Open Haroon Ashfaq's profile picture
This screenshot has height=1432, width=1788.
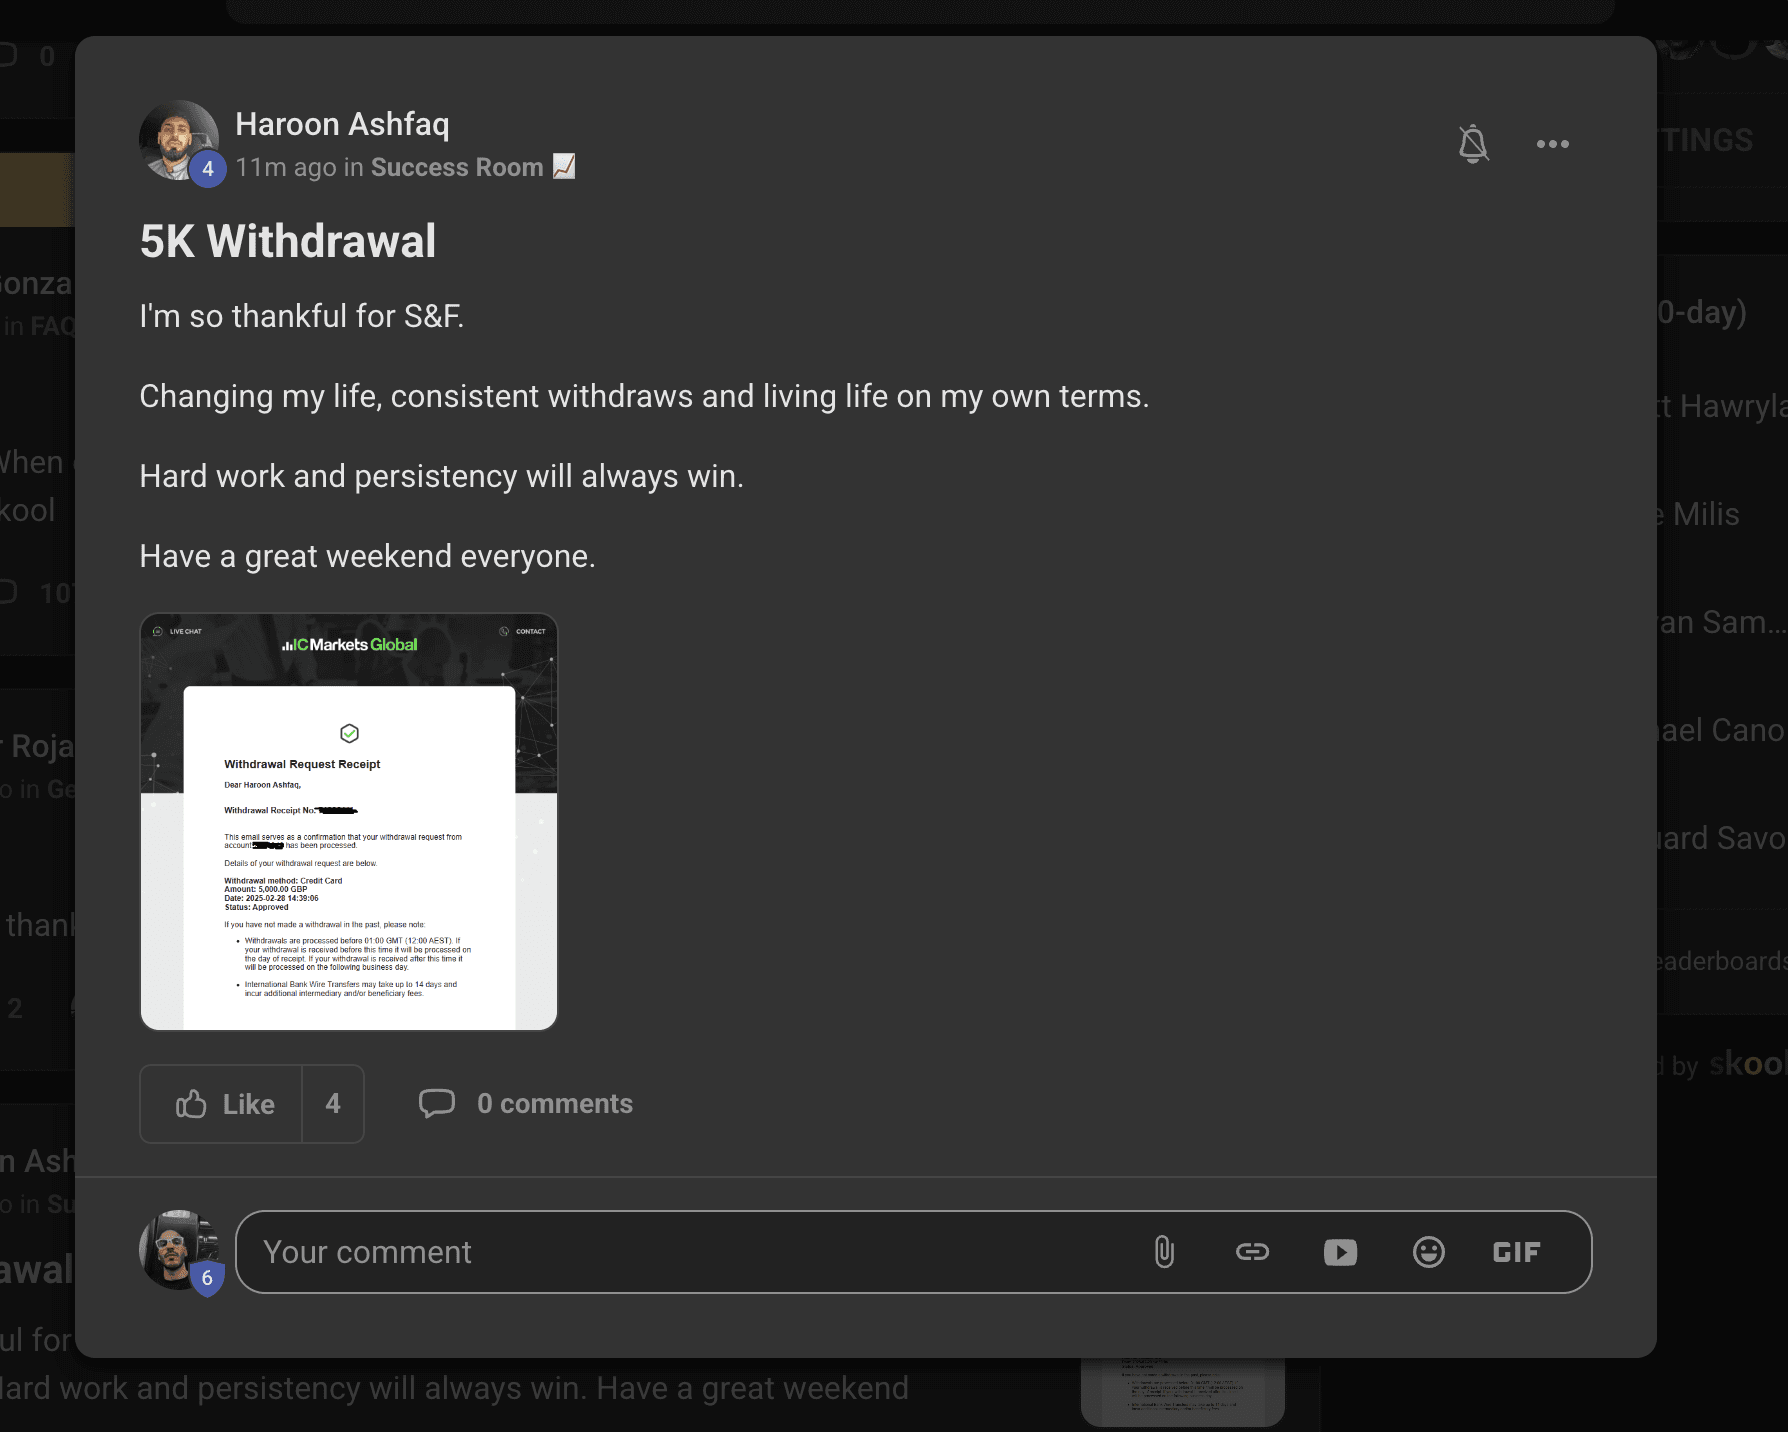point(178,140)
